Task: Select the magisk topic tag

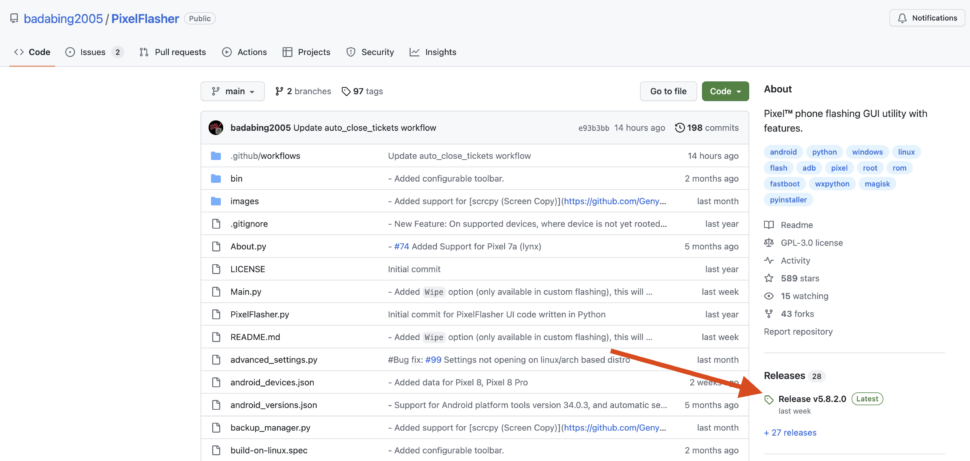Action: coord(878,184)
